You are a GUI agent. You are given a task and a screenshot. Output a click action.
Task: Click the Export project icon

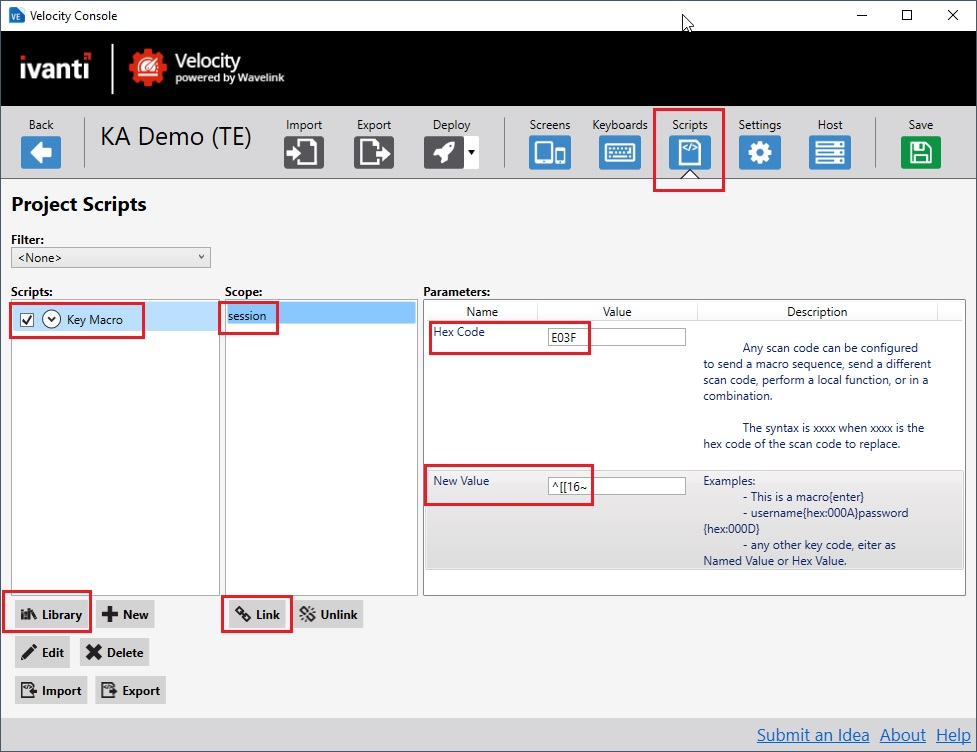coord(373,152)
